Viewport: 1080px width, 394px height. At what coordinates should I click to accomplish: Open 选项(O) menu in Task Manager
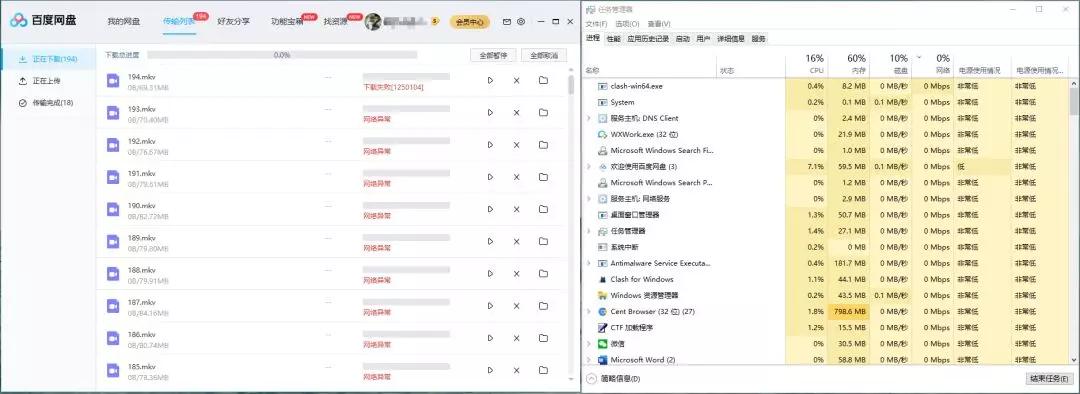(627, 24)
